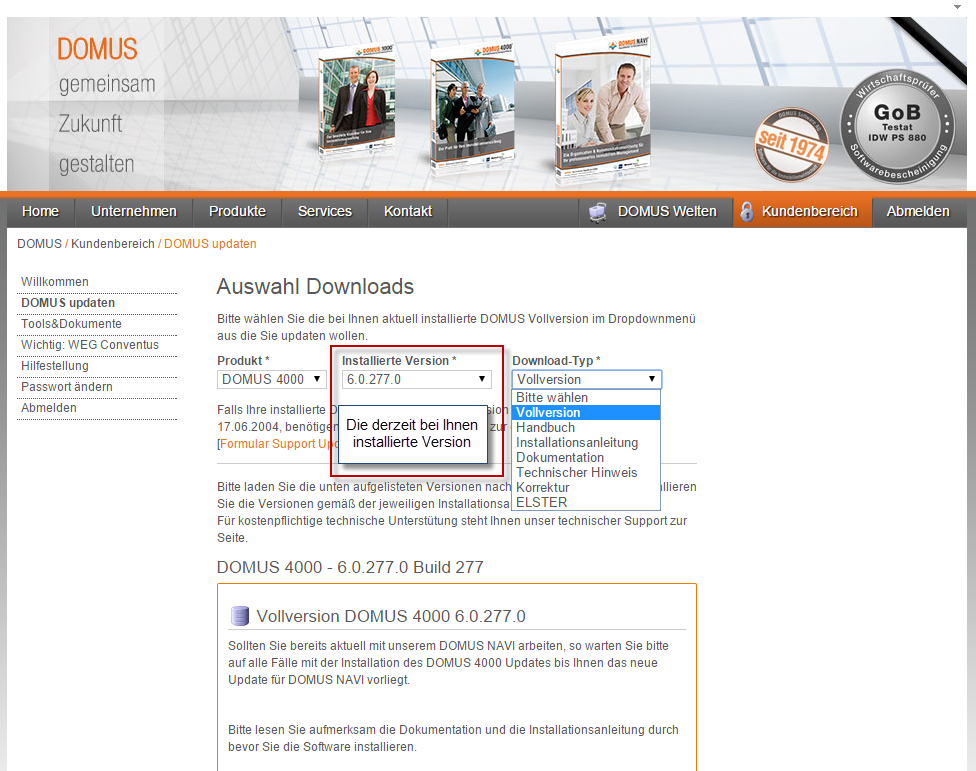Click the DOMUS Welten cart icon
976x771 pixels.
(598, 212)
